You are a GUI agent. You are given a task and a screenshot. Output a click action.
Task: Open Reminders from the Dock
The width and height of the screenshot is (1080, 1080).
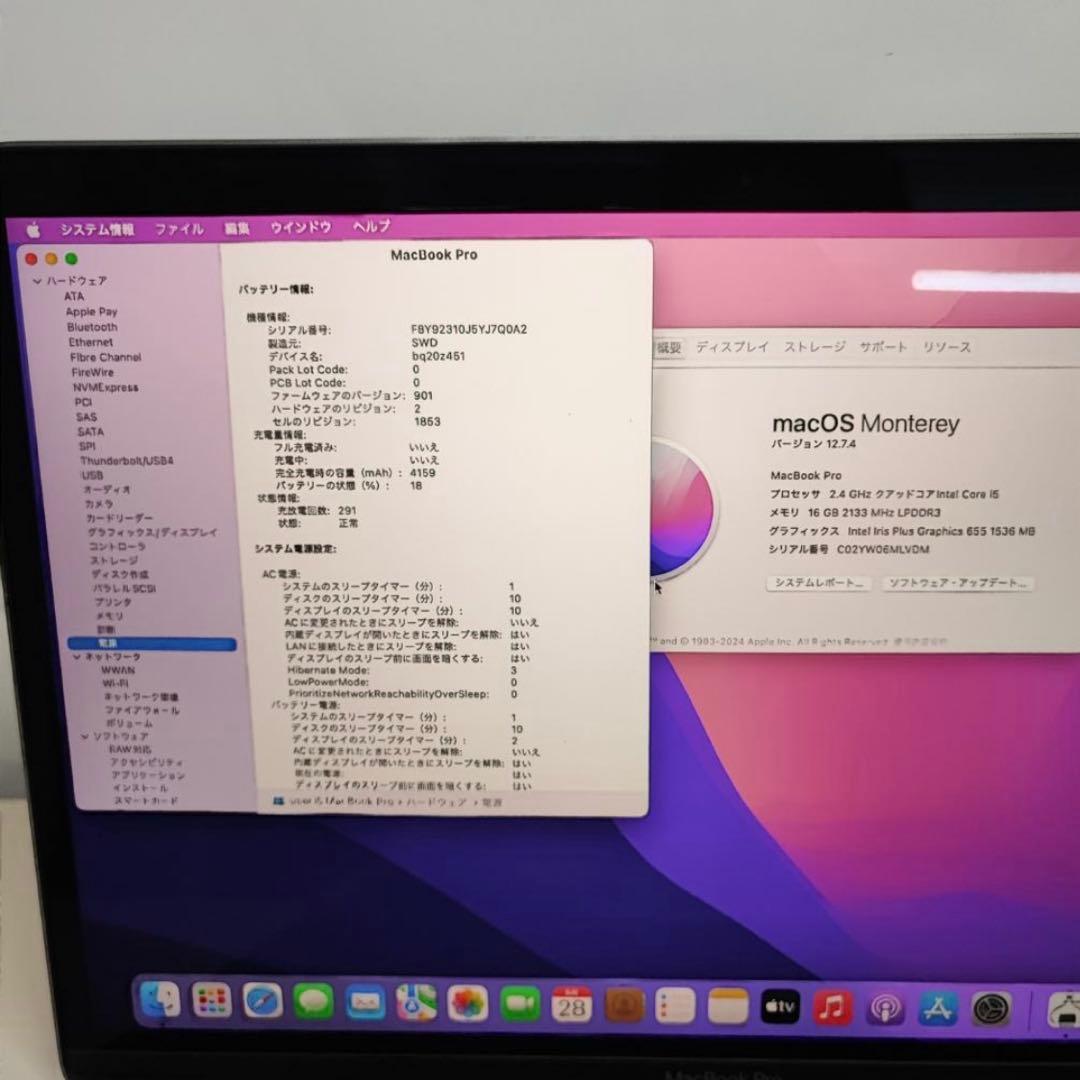(675, 1006)
